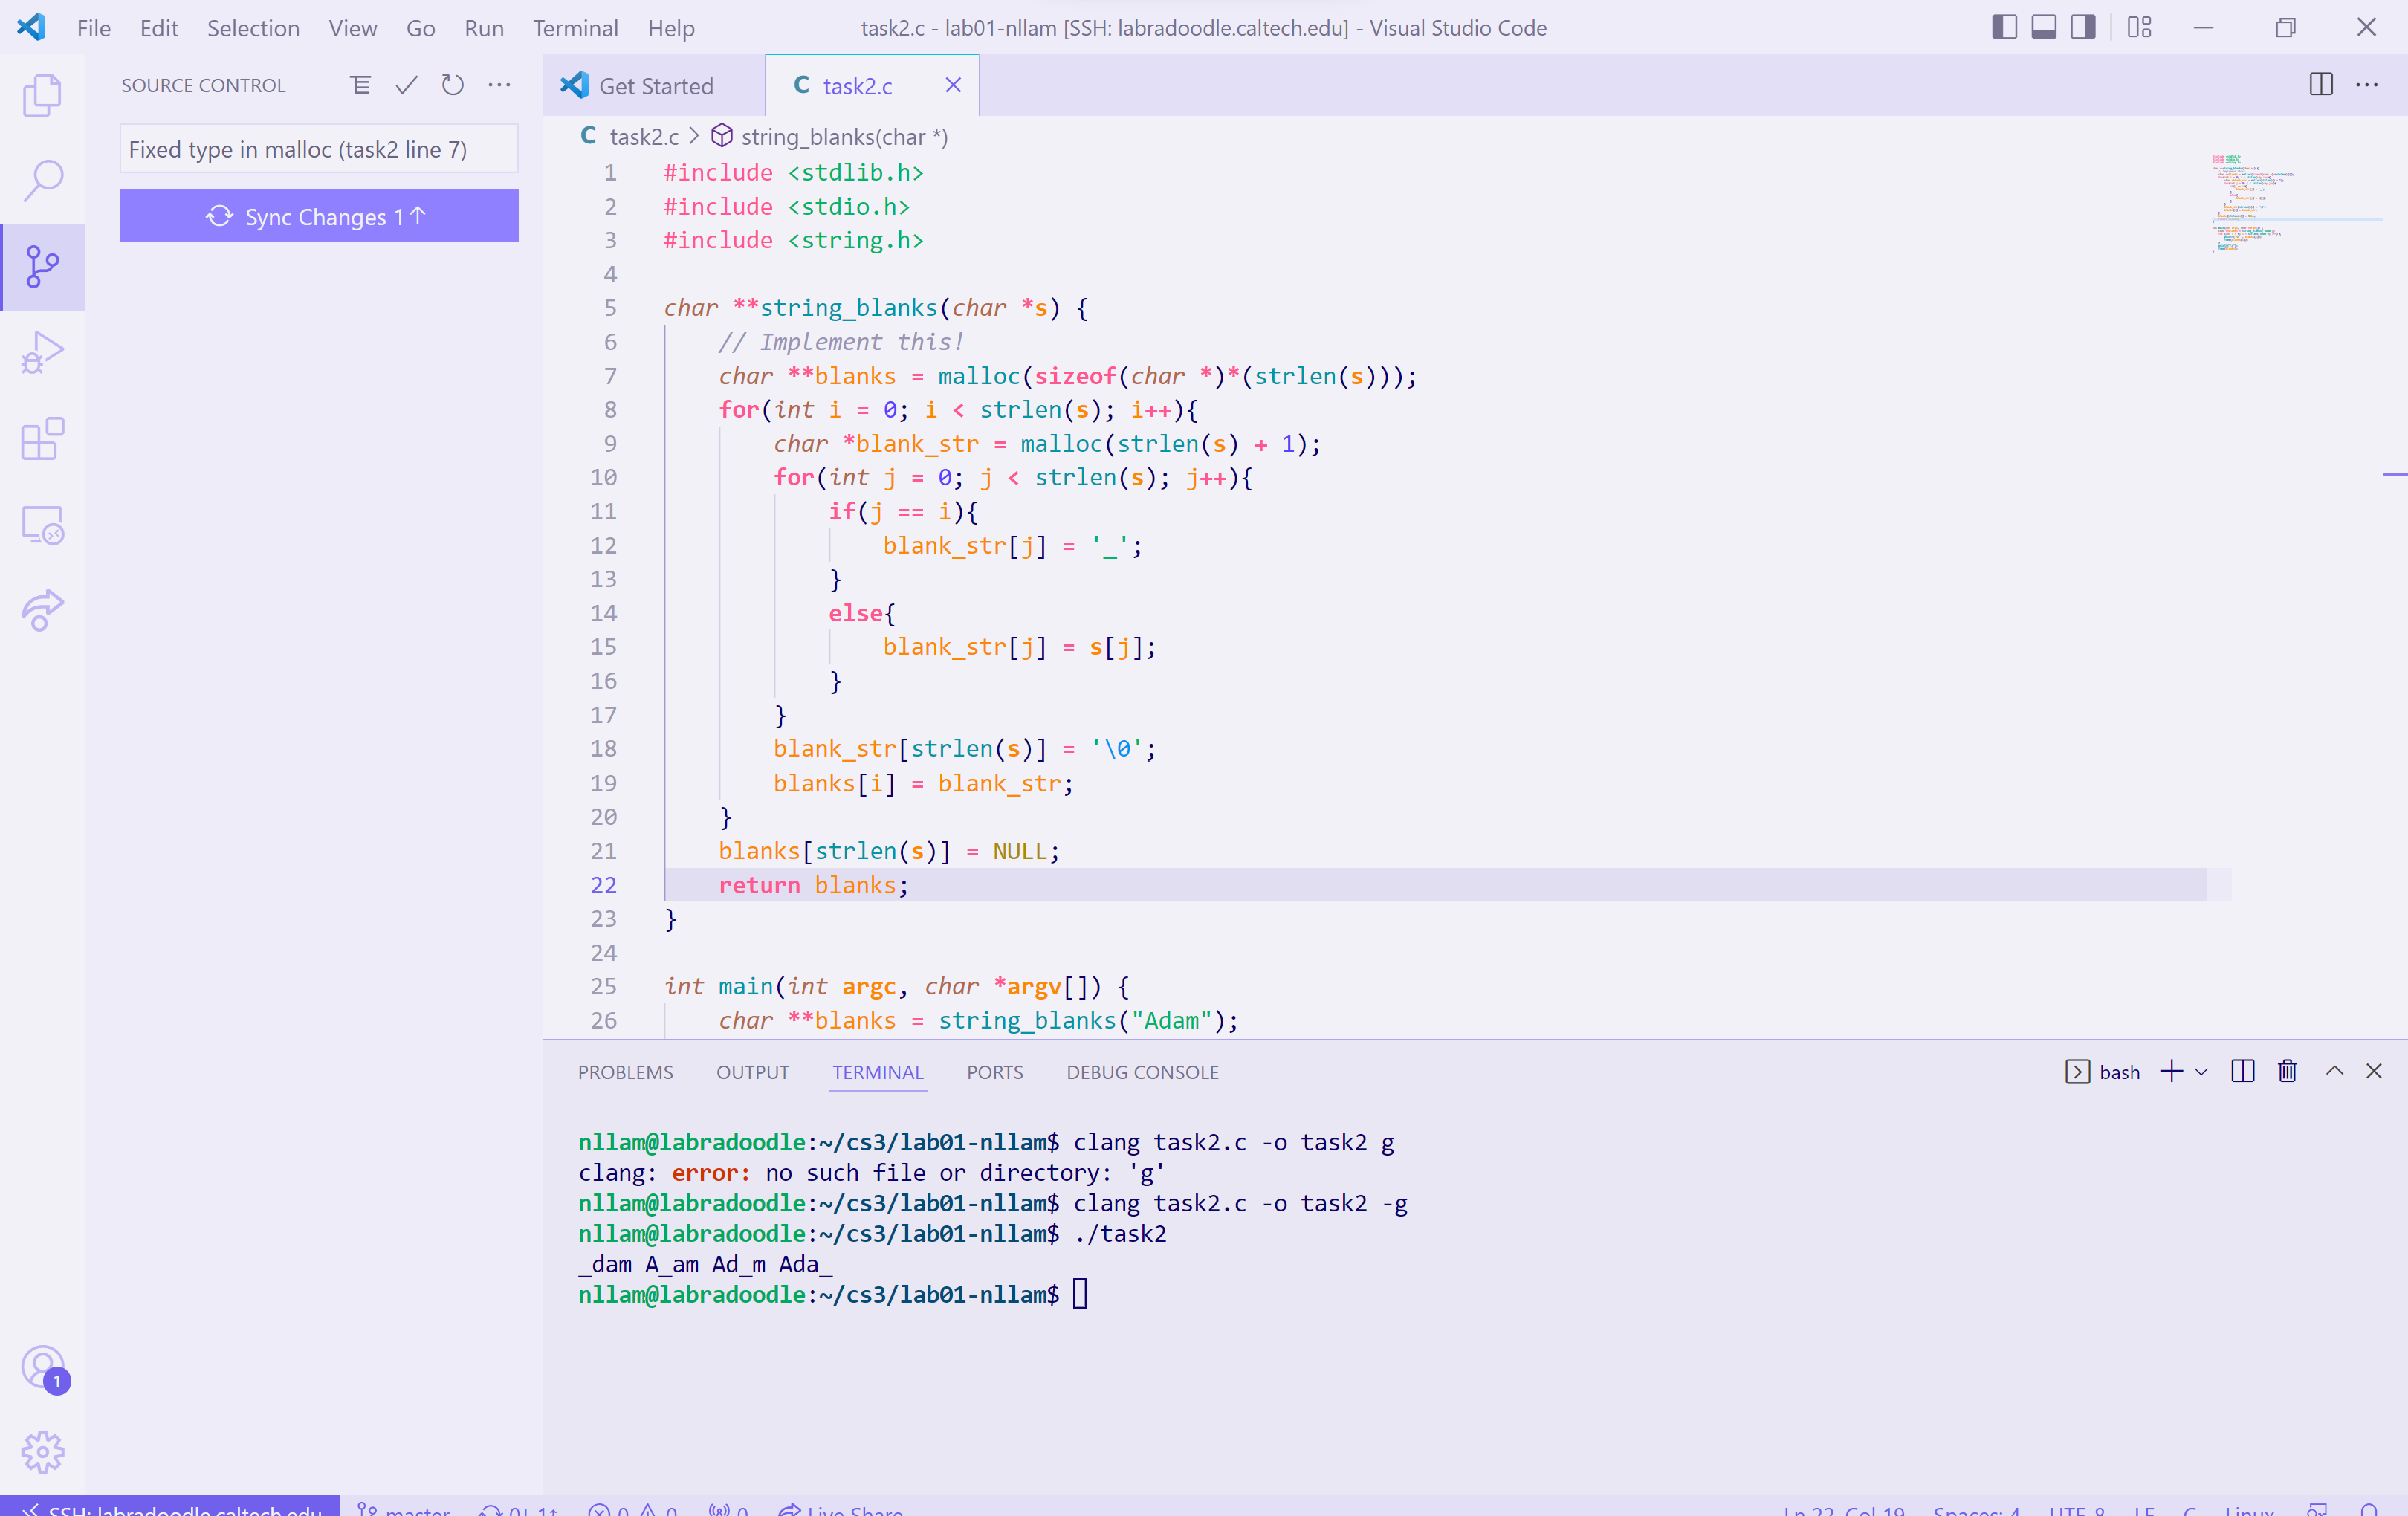This screenshot has height=1516, width=2408.
Task: Switch to the Get Started tab
Action: coord(654,86)
